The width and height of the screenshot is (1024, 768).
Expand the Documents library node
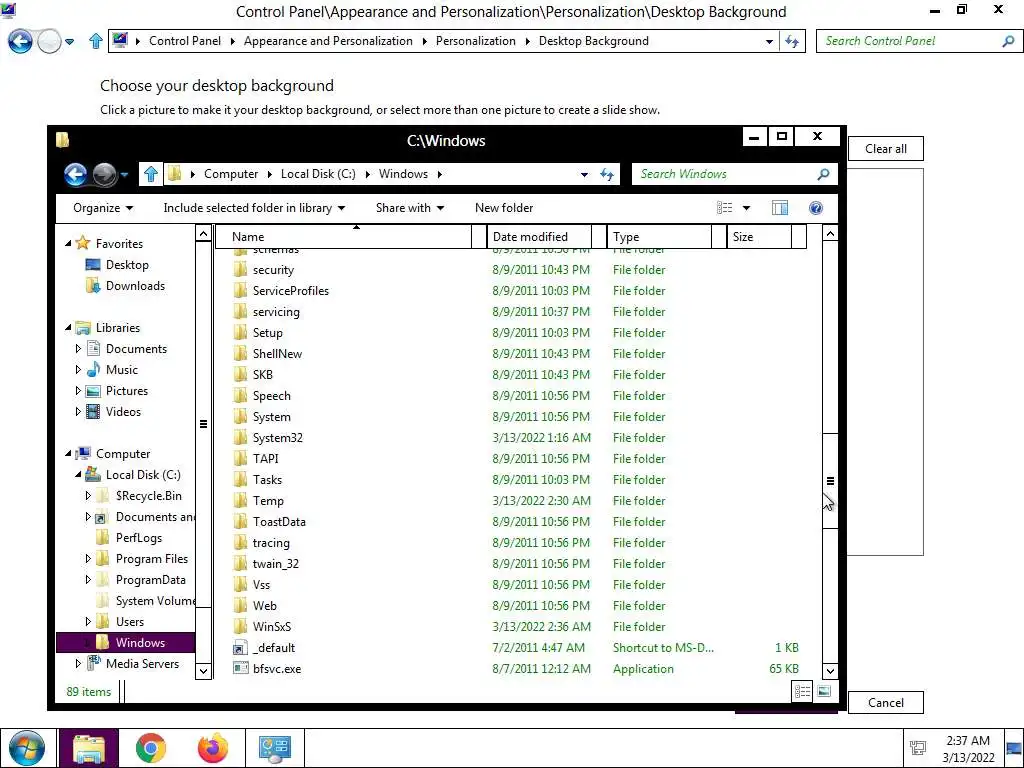coord(78,349)
